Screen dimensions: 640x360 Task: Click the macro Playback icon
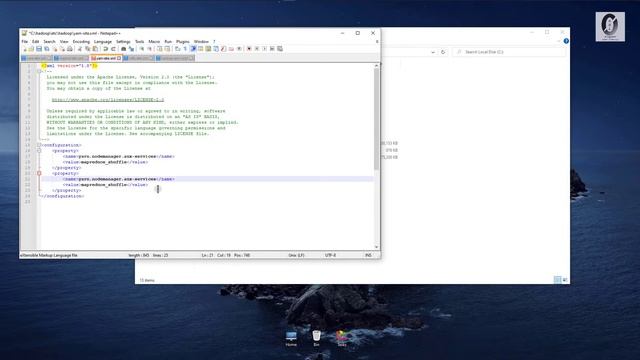(x=264, y=49)
